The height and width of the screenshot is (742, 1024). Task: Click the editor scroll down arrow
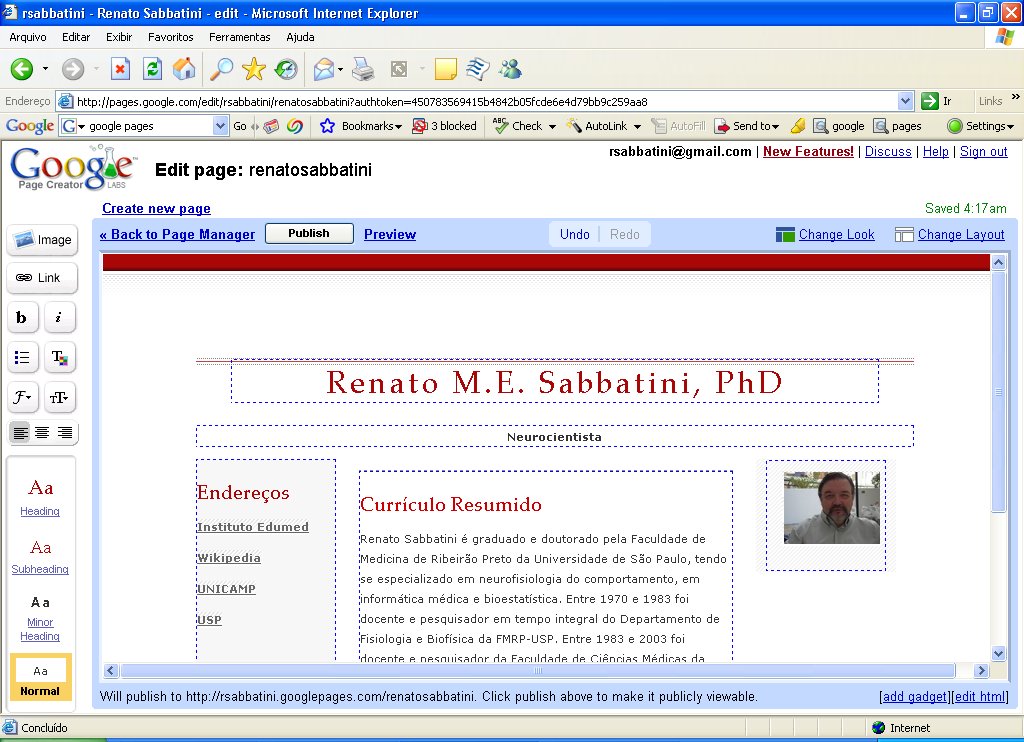click(998, 653)
